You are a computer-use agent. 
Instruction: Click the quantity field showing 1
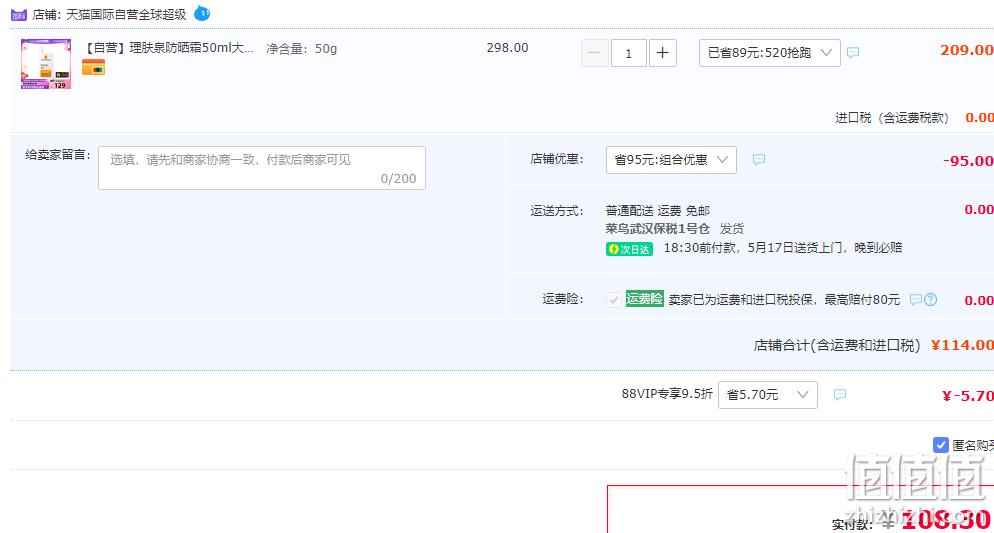click(629, 53)
